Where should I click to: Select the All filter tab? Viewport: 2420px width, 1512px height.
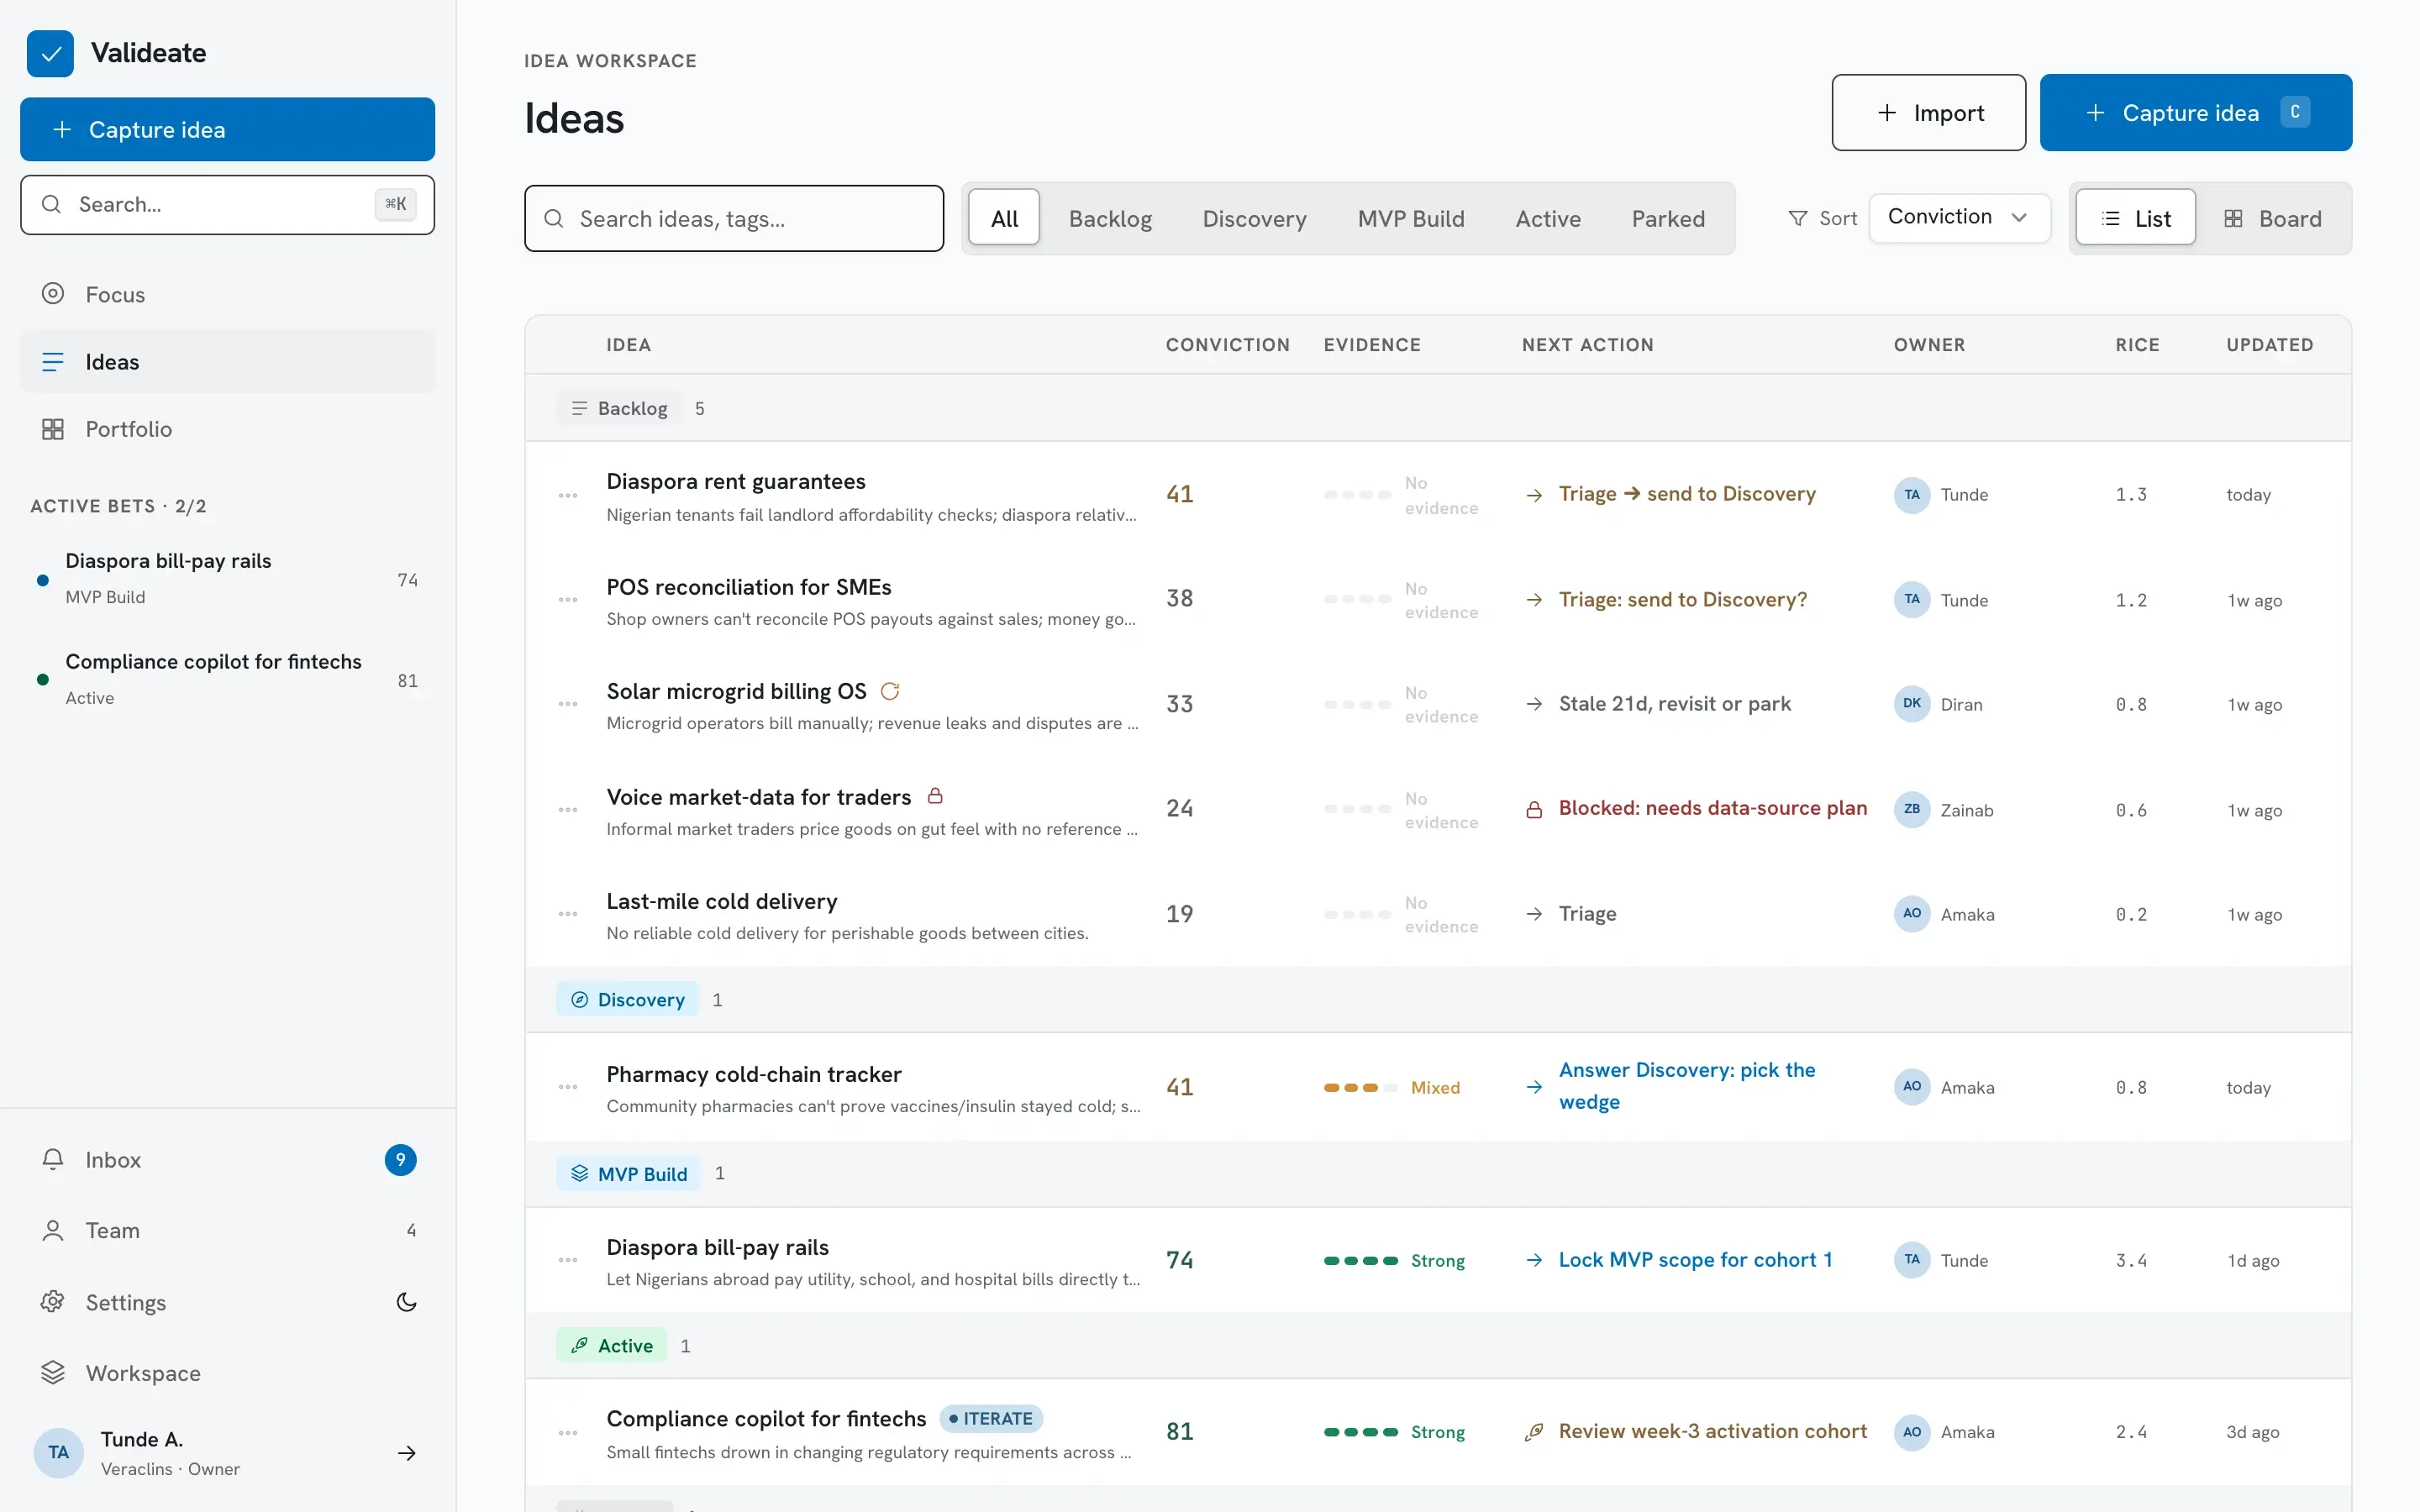(x=1004, y=218)
